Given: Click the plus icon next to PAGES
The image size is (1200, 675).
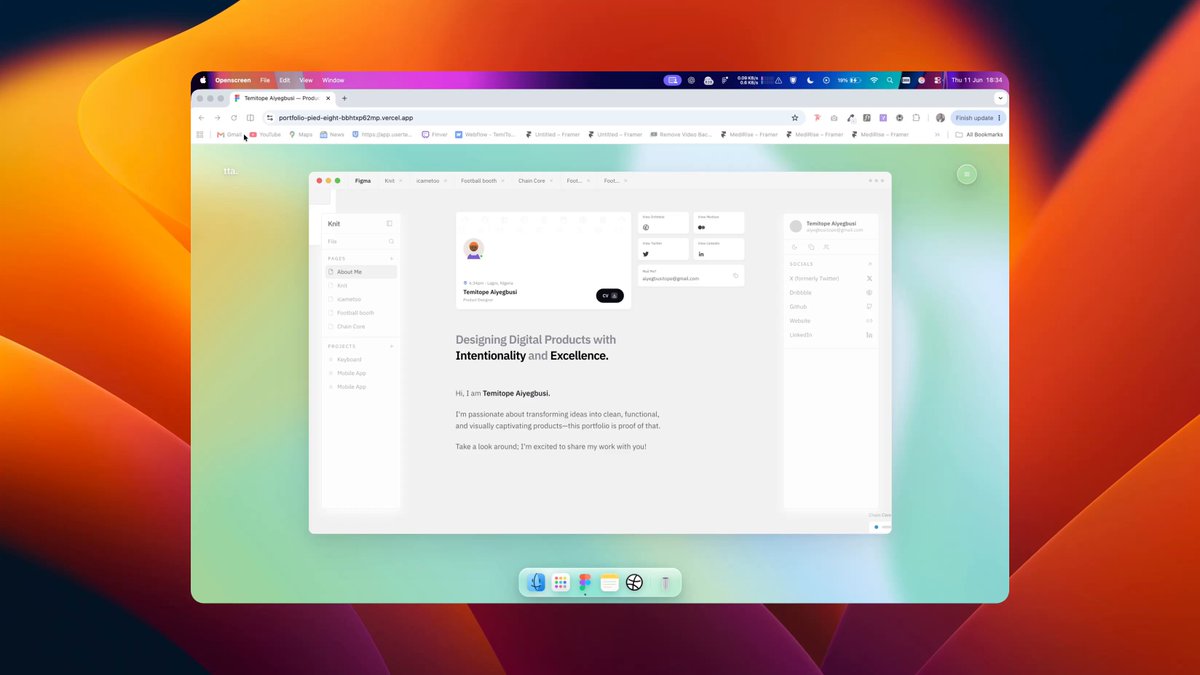Looking at the screenshot, I should pos(392,258).
